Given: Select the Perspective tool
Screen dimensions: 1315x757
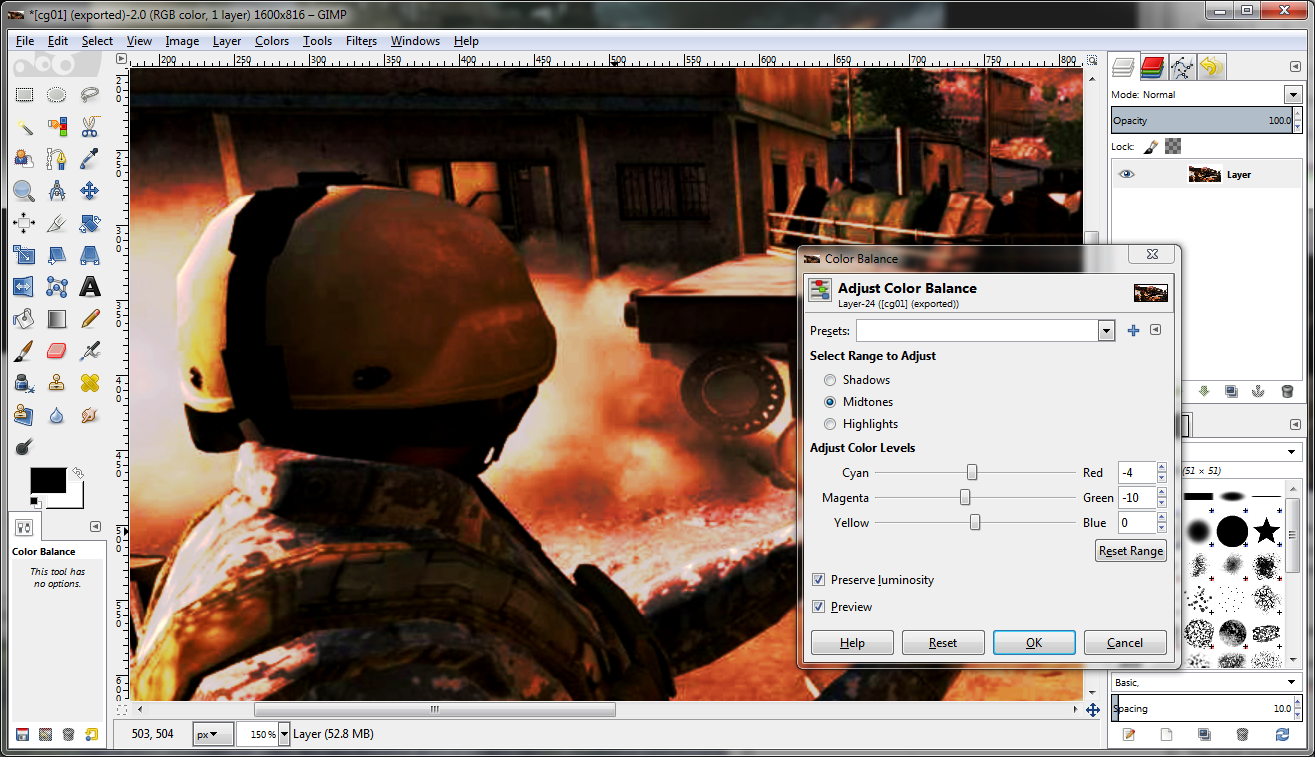Looking at the screenshot, I should [x=90, y=255].
